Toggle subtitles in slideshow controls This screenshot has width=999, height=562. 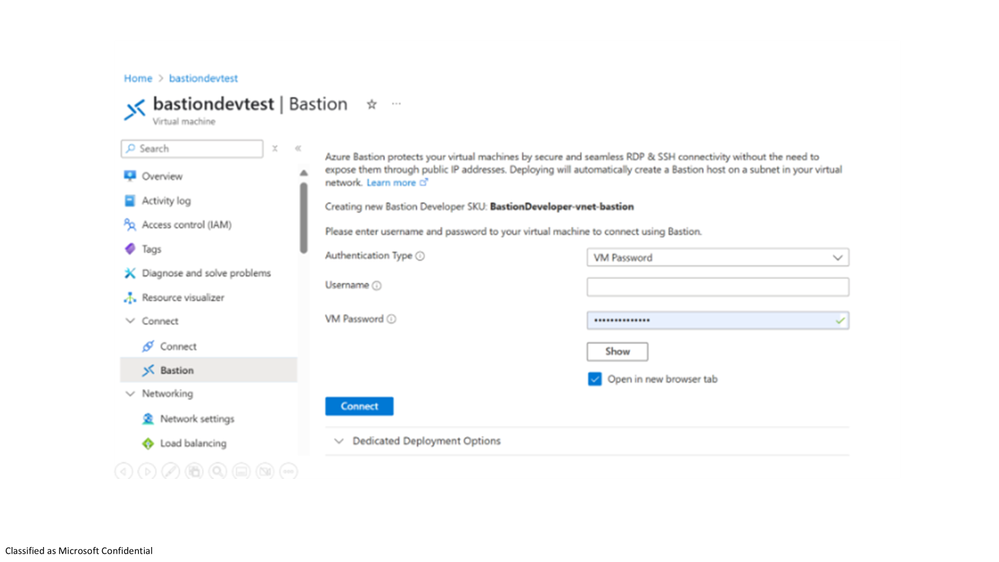click(x=241, y=472)
